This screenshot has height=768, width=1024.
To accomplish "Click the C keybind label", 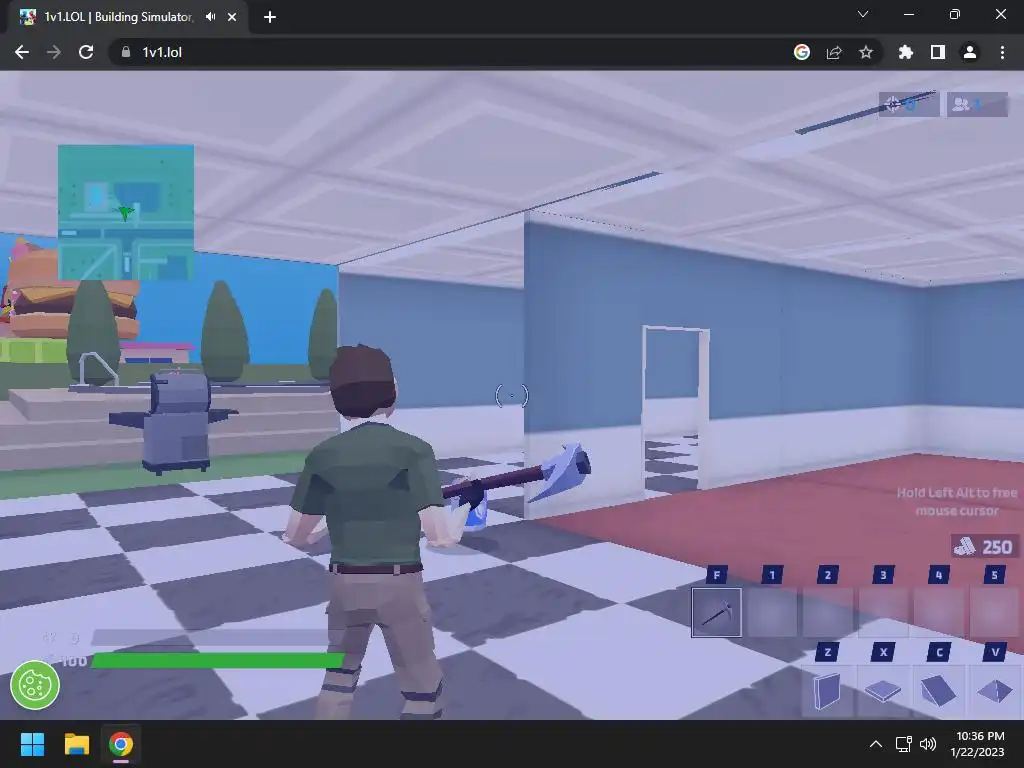I will (x=938, y=652).
